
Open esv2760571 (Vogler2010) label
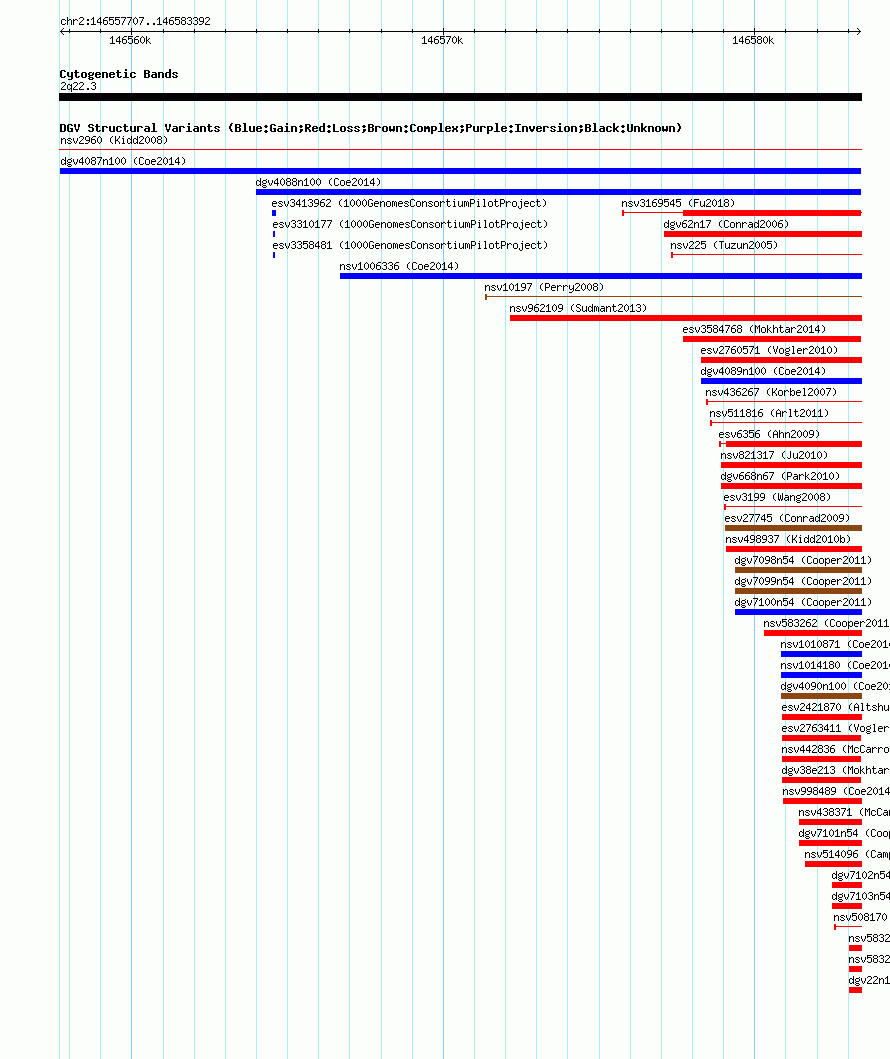(769, 350)
